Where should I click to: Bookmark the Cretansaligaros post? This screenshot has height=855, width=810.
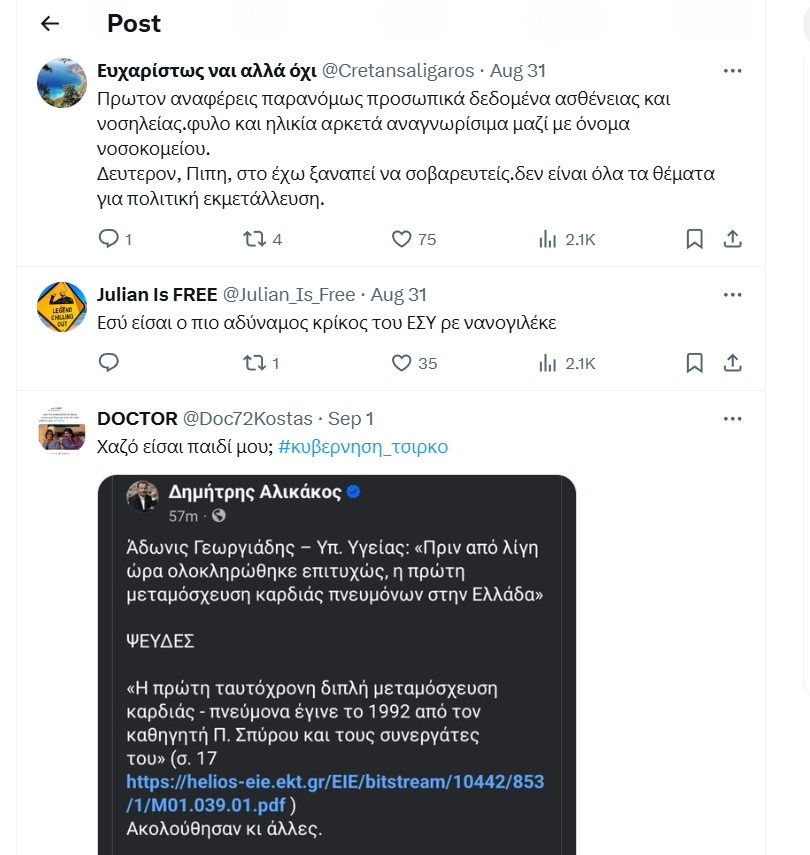tap(694, 239)
